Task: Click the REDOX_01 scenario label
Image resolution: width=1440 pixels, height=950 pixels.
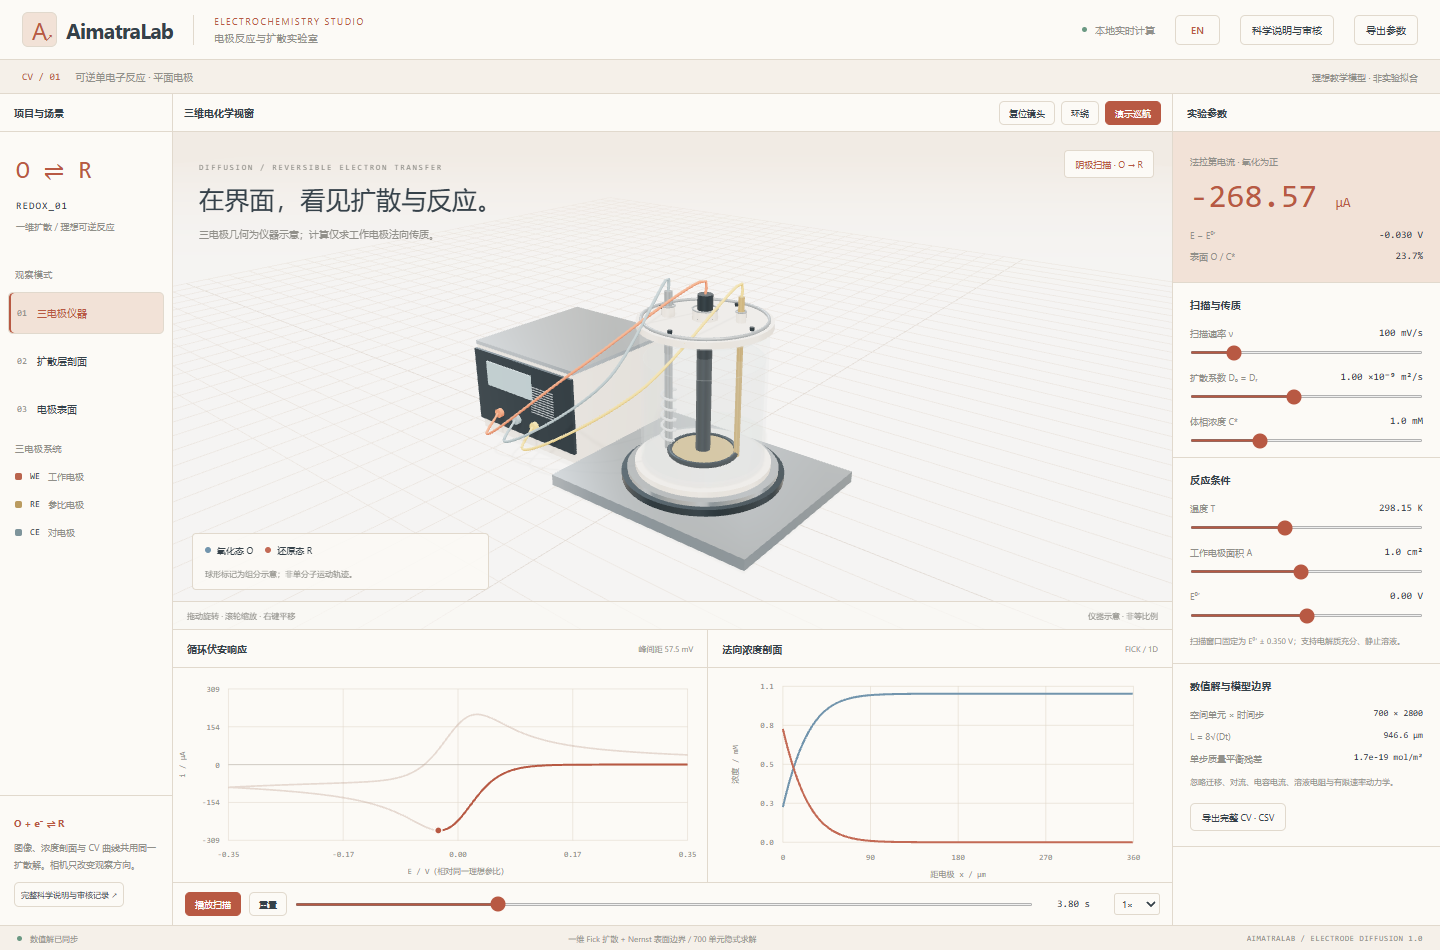Action: click(x=41, y=206)
